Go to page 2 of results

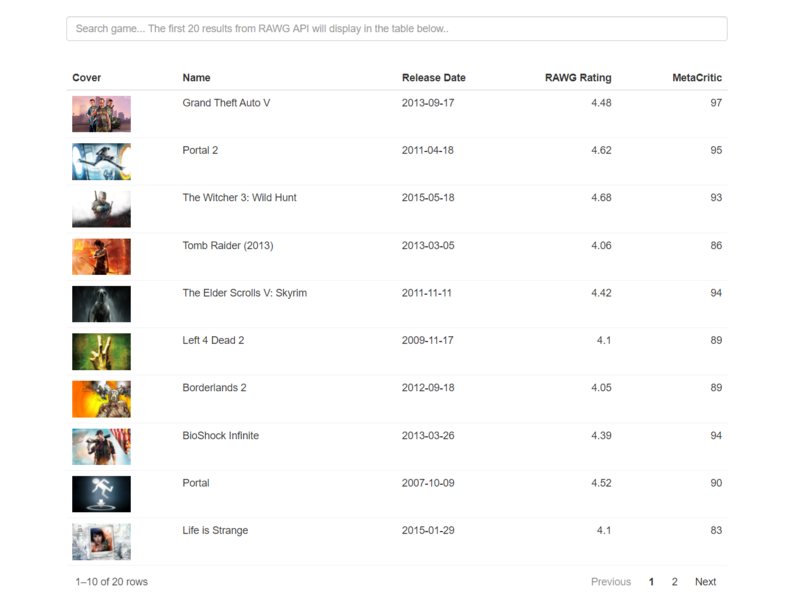tap(674, 582)
